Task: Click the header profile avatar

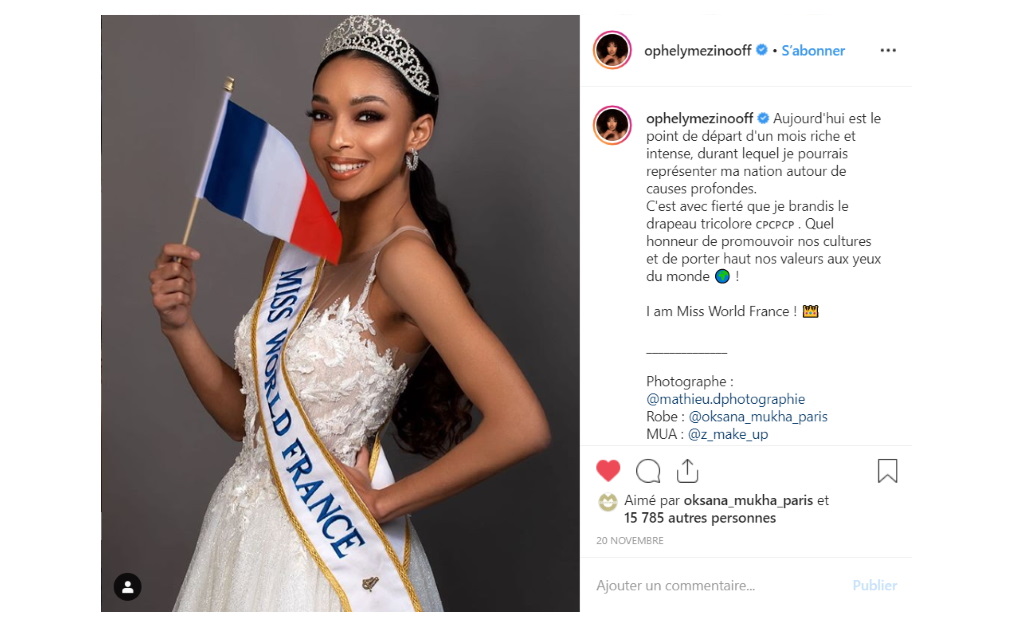Action: (x=612, y=50)
